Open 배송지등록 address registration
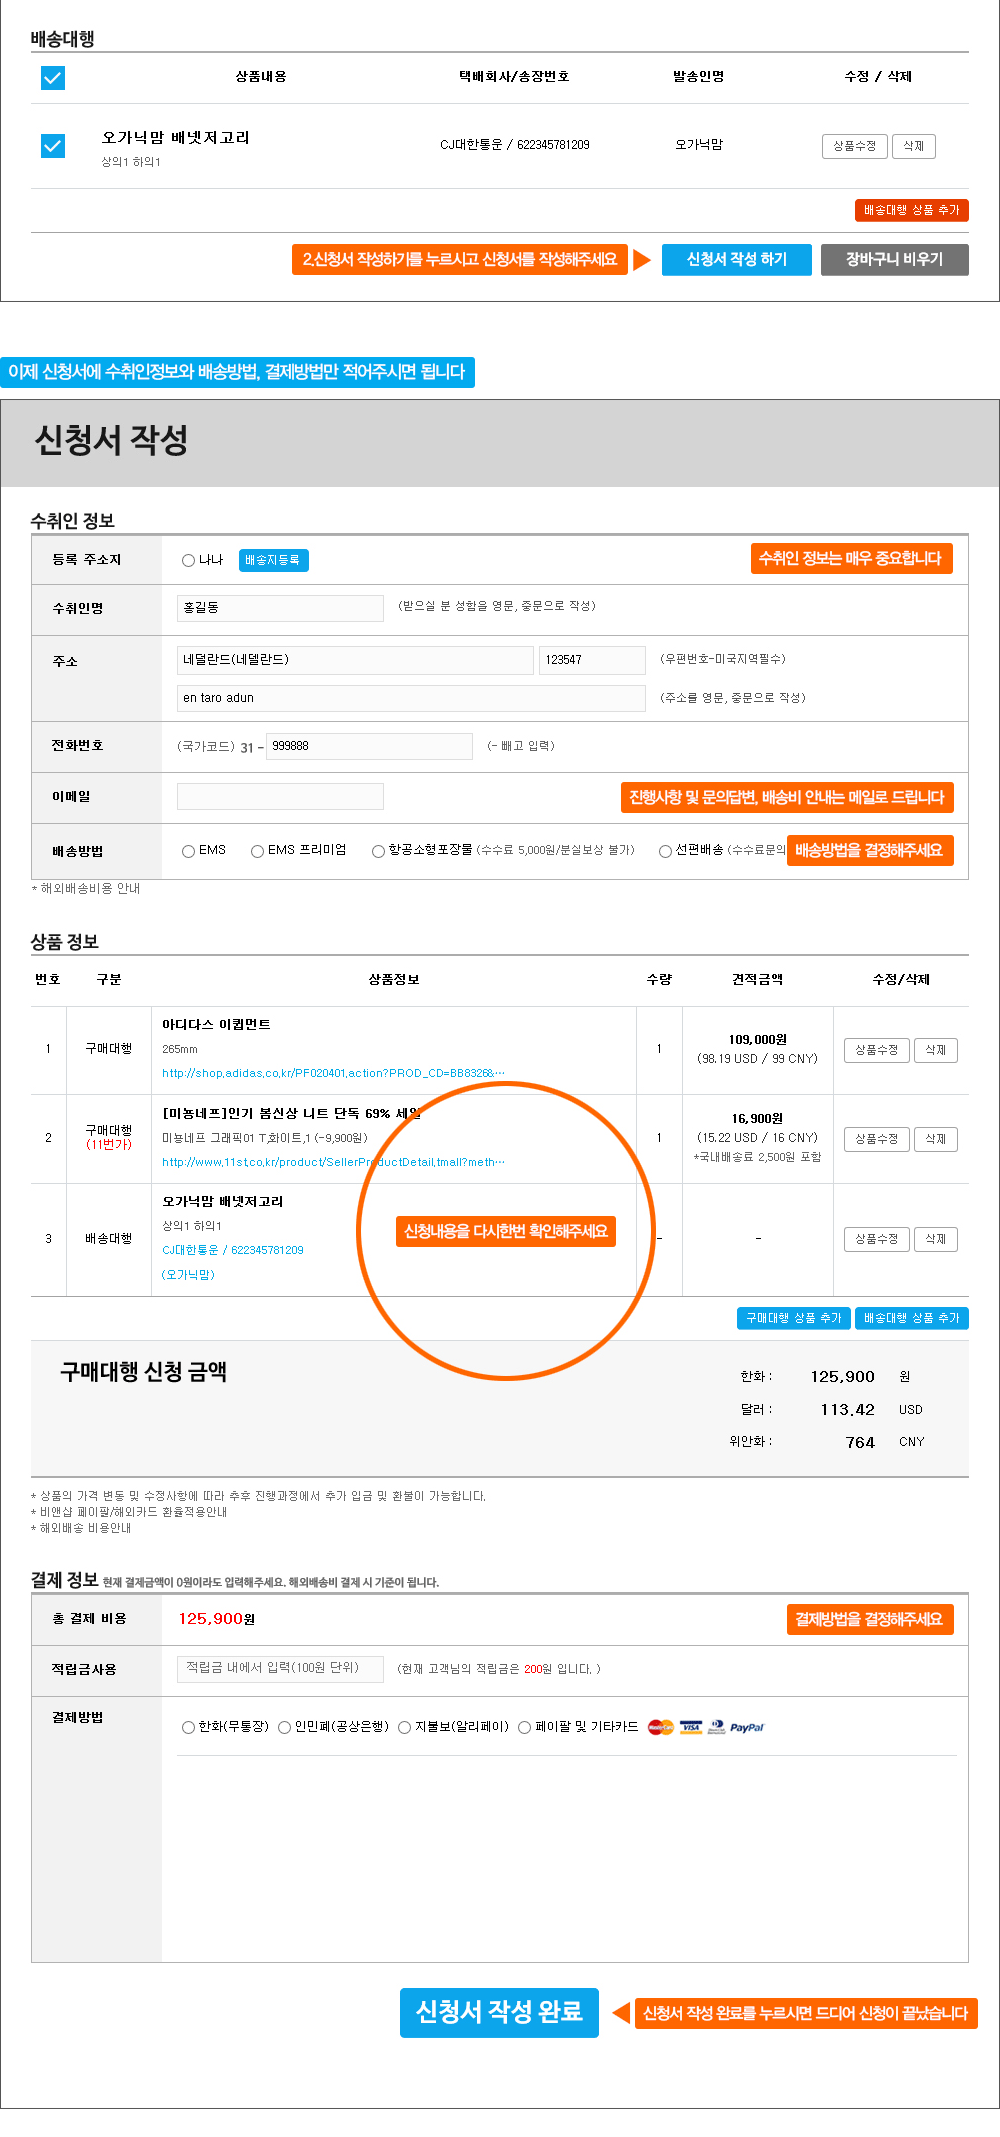This screenshot has height=2137, width=1000. click(273, 560)
